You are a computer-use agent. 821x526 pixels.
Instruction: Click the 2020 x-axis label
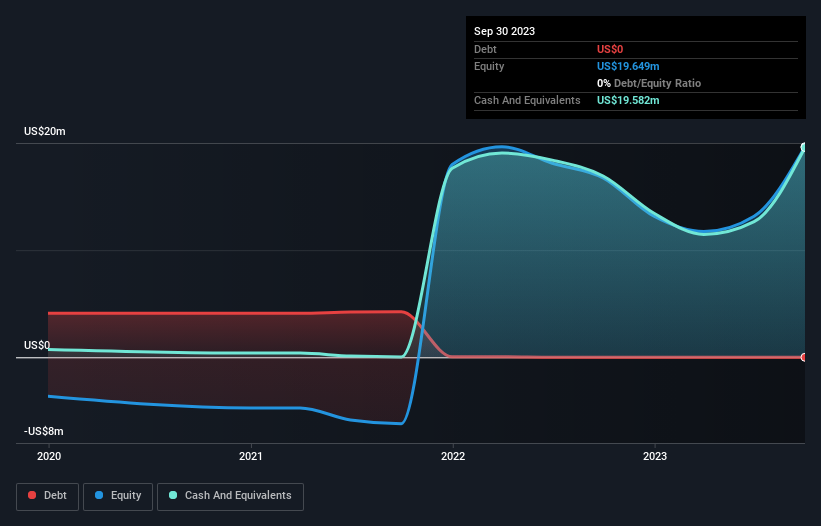point(49,456)
